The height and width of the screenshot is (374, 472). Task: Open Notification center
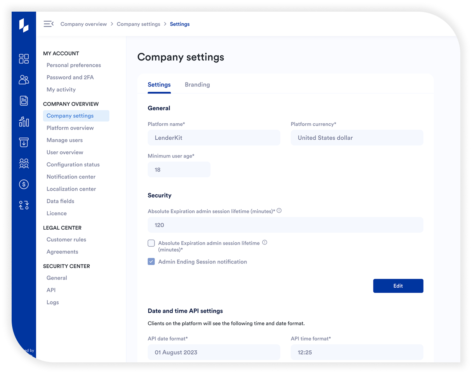pyautogui.click(x=71, y=177)
